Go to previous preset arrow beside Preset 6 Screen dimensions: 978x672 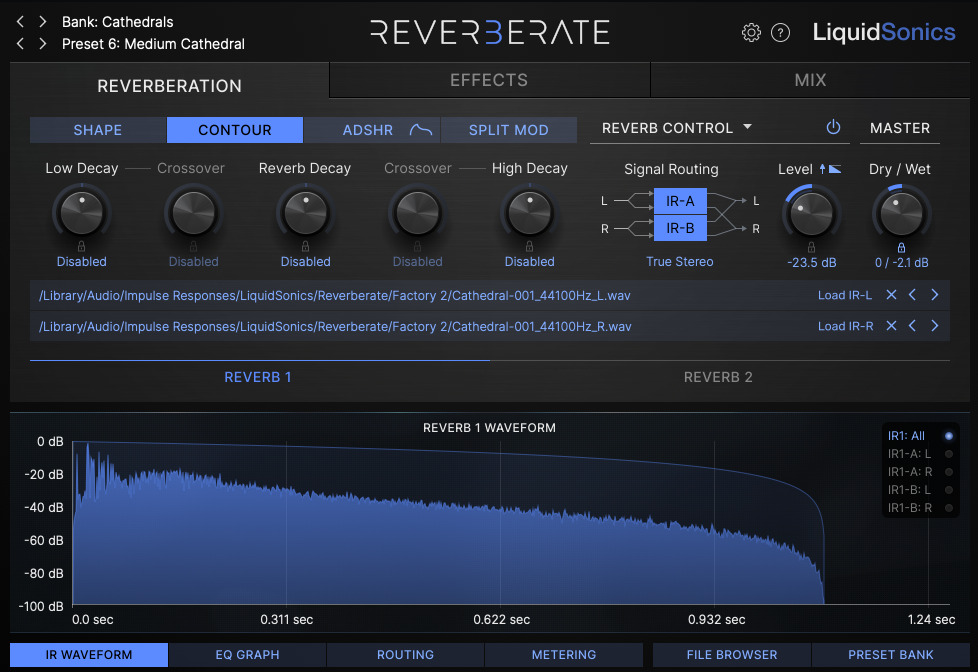[x=21, y=44]
